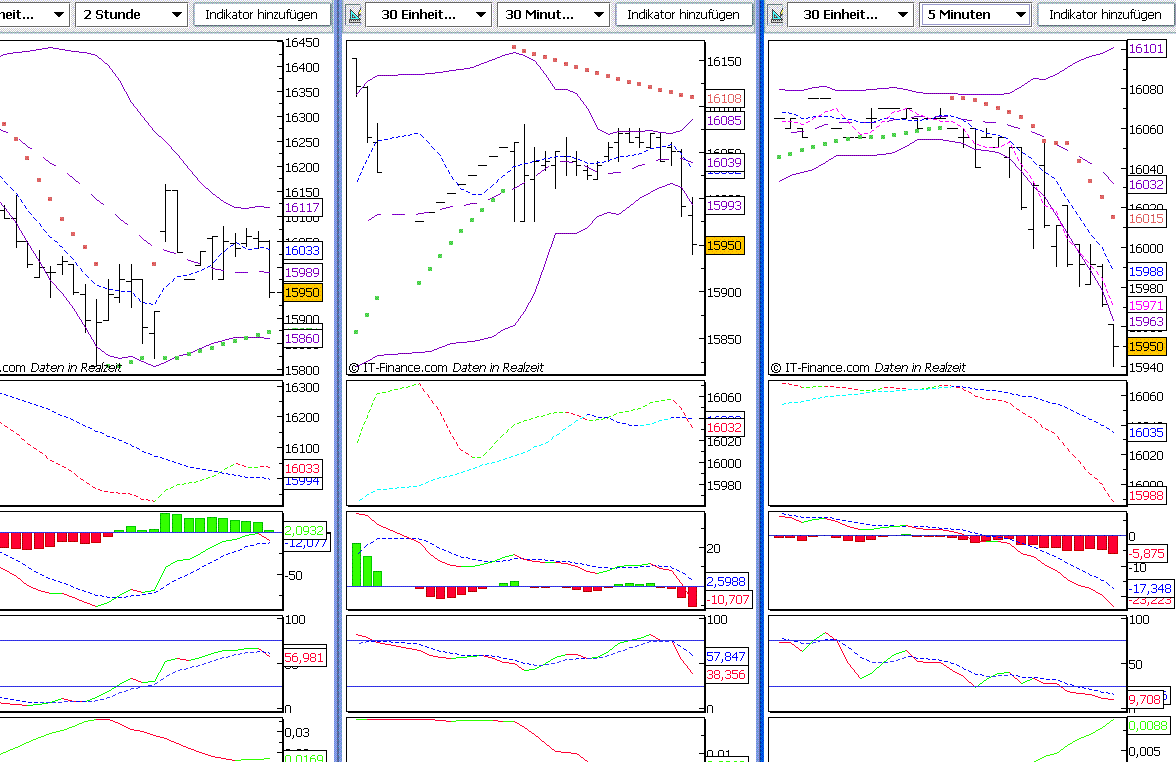Select the 16039 price label in the 30-minute chart
The height and width of the screenshot is (762, 1176).
[x=724, y=162]
